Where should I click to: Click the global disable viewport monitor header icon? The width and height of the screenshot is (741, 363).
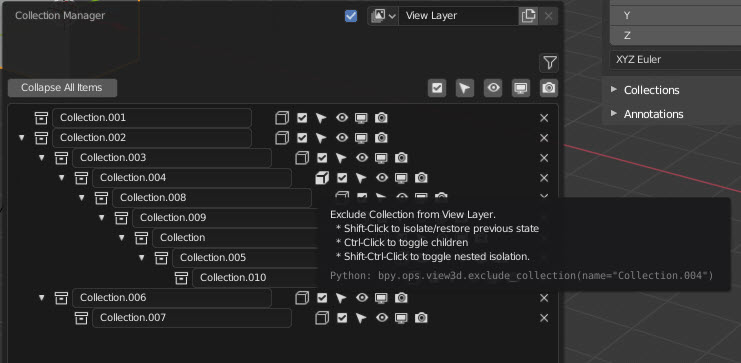tap(521, 88)
